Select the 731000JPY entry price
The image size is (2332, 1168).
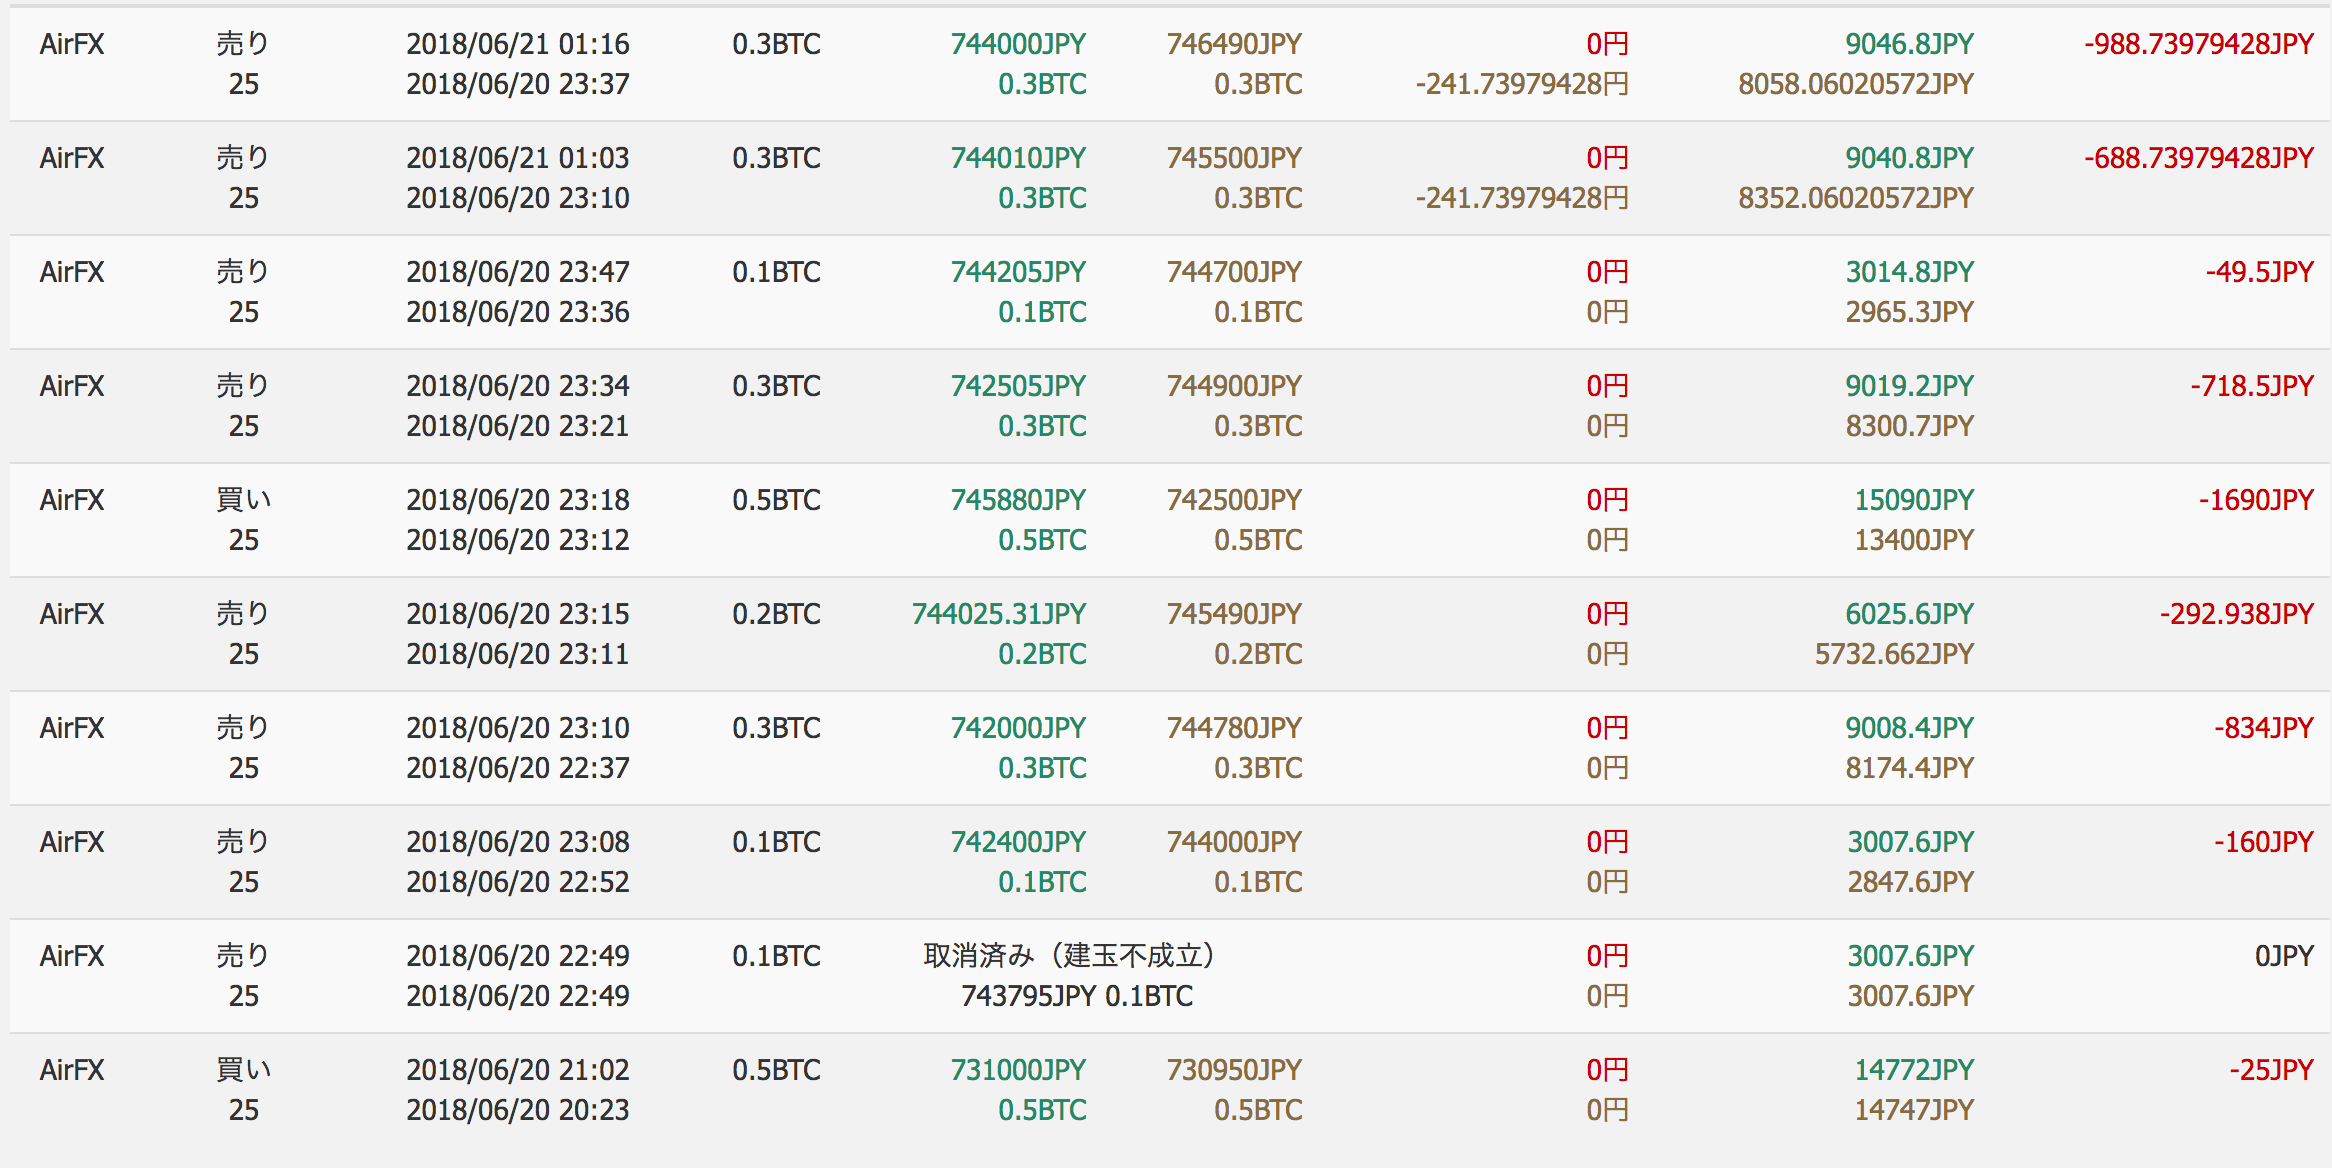1018,1070
